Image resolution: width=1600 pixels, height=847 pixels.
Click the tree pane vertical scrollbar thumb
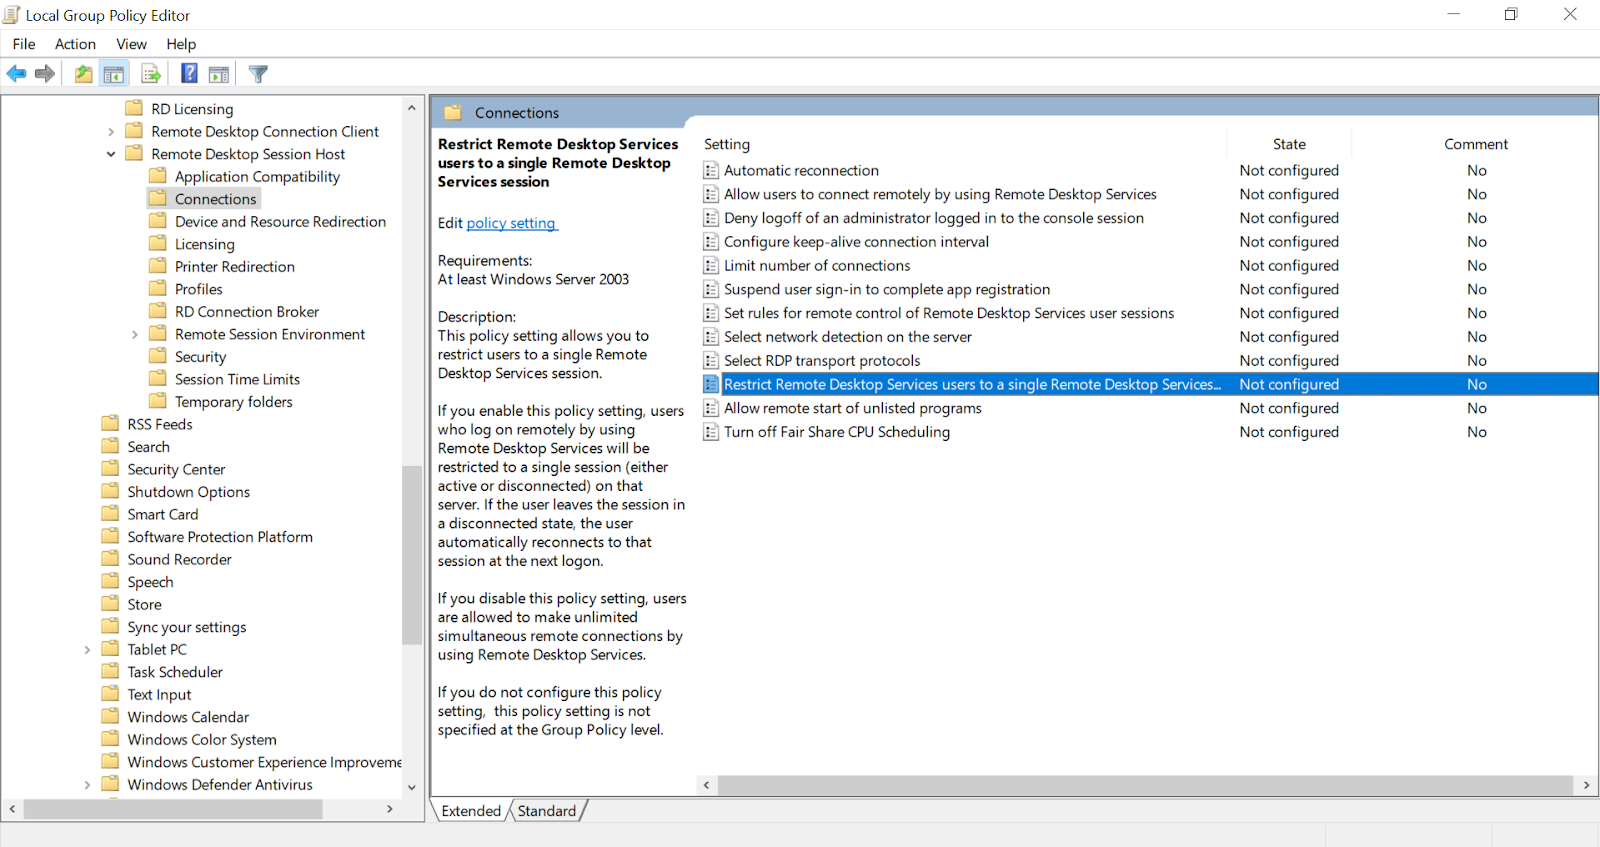[x=411, y=555]
